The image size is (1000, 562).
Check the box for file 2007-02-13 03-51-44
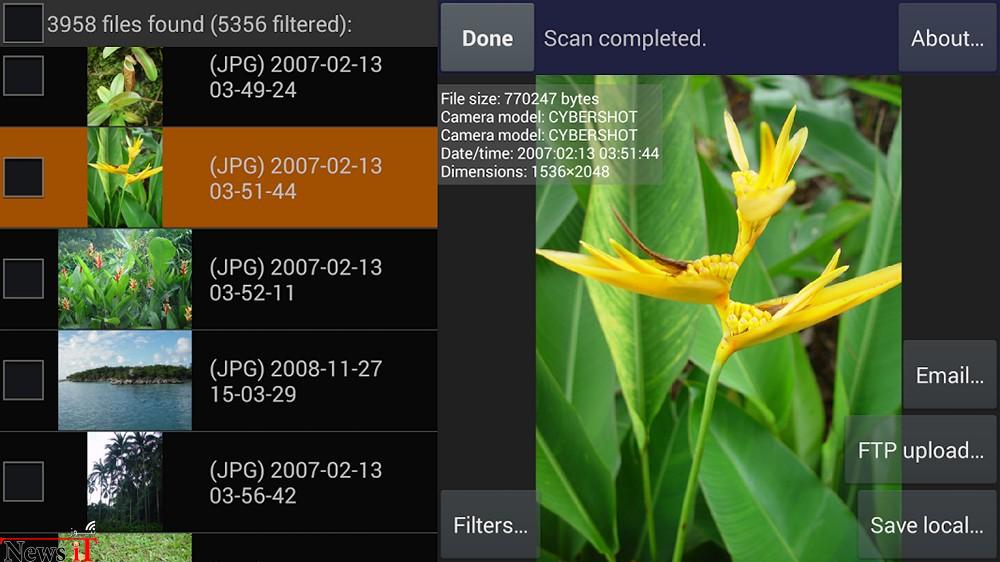pyautogui.click(x=23, y=177)
